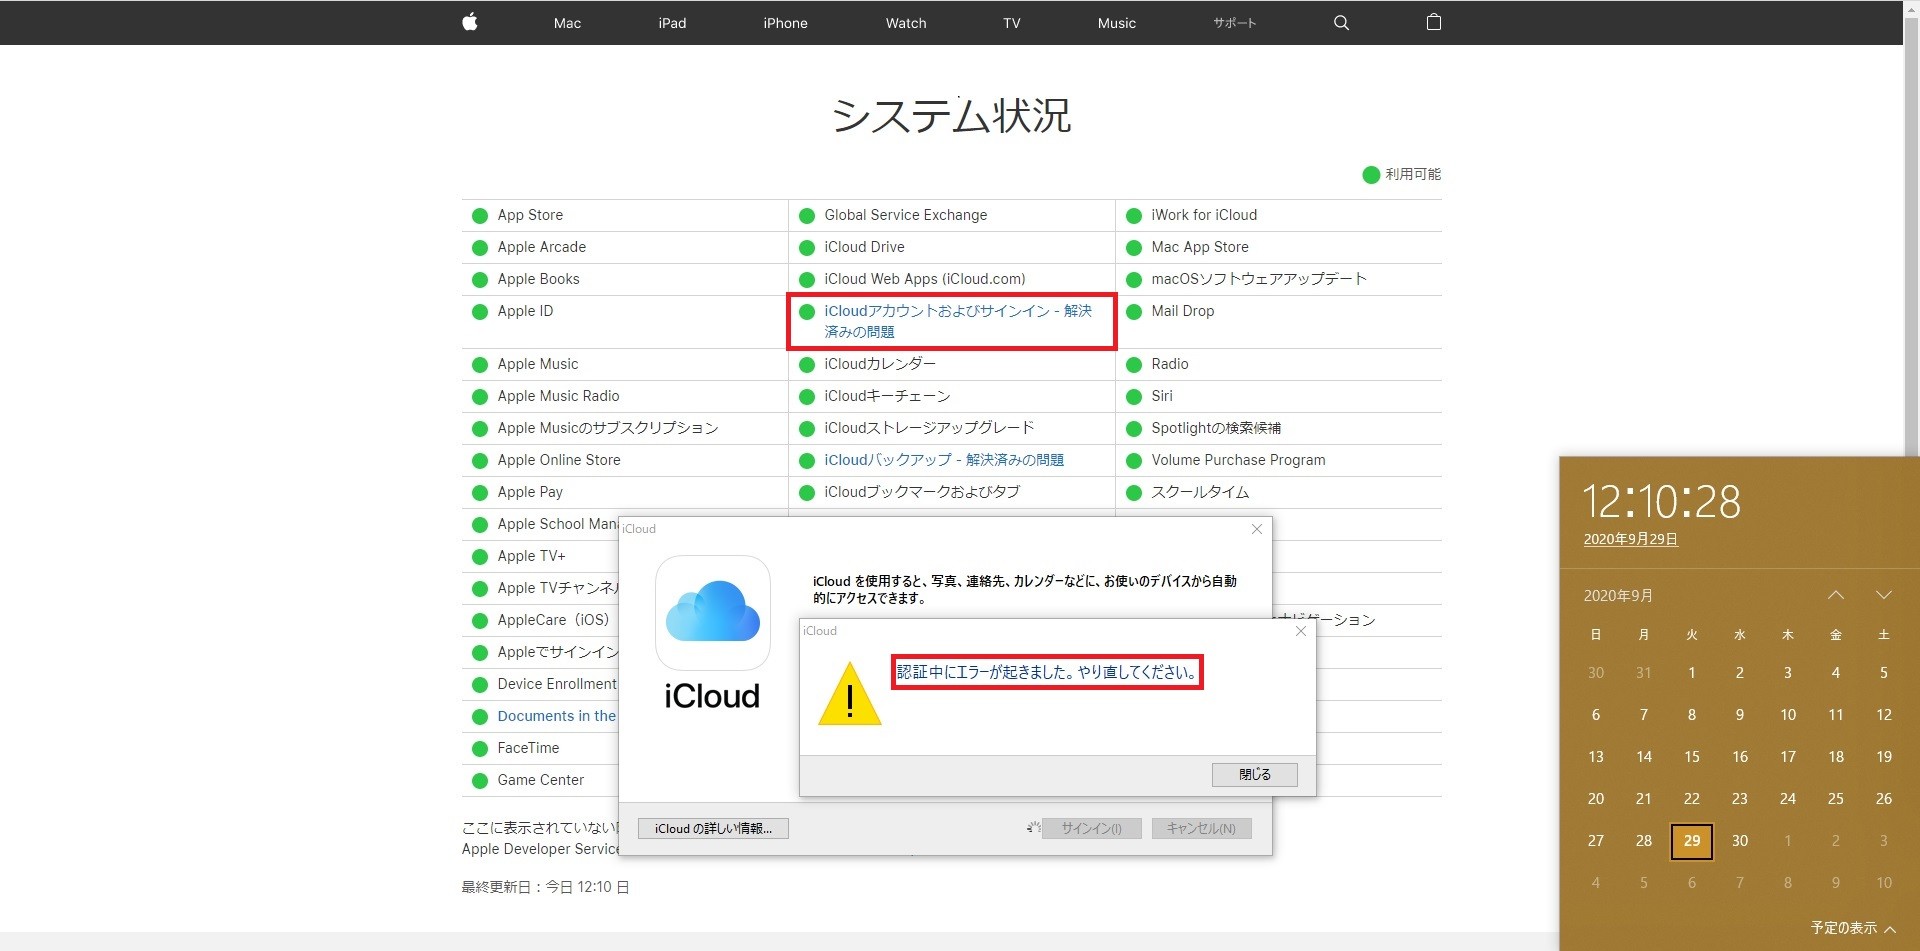
Task: Select day 30 of September in calendar
Action: [x=1740, y=841]
